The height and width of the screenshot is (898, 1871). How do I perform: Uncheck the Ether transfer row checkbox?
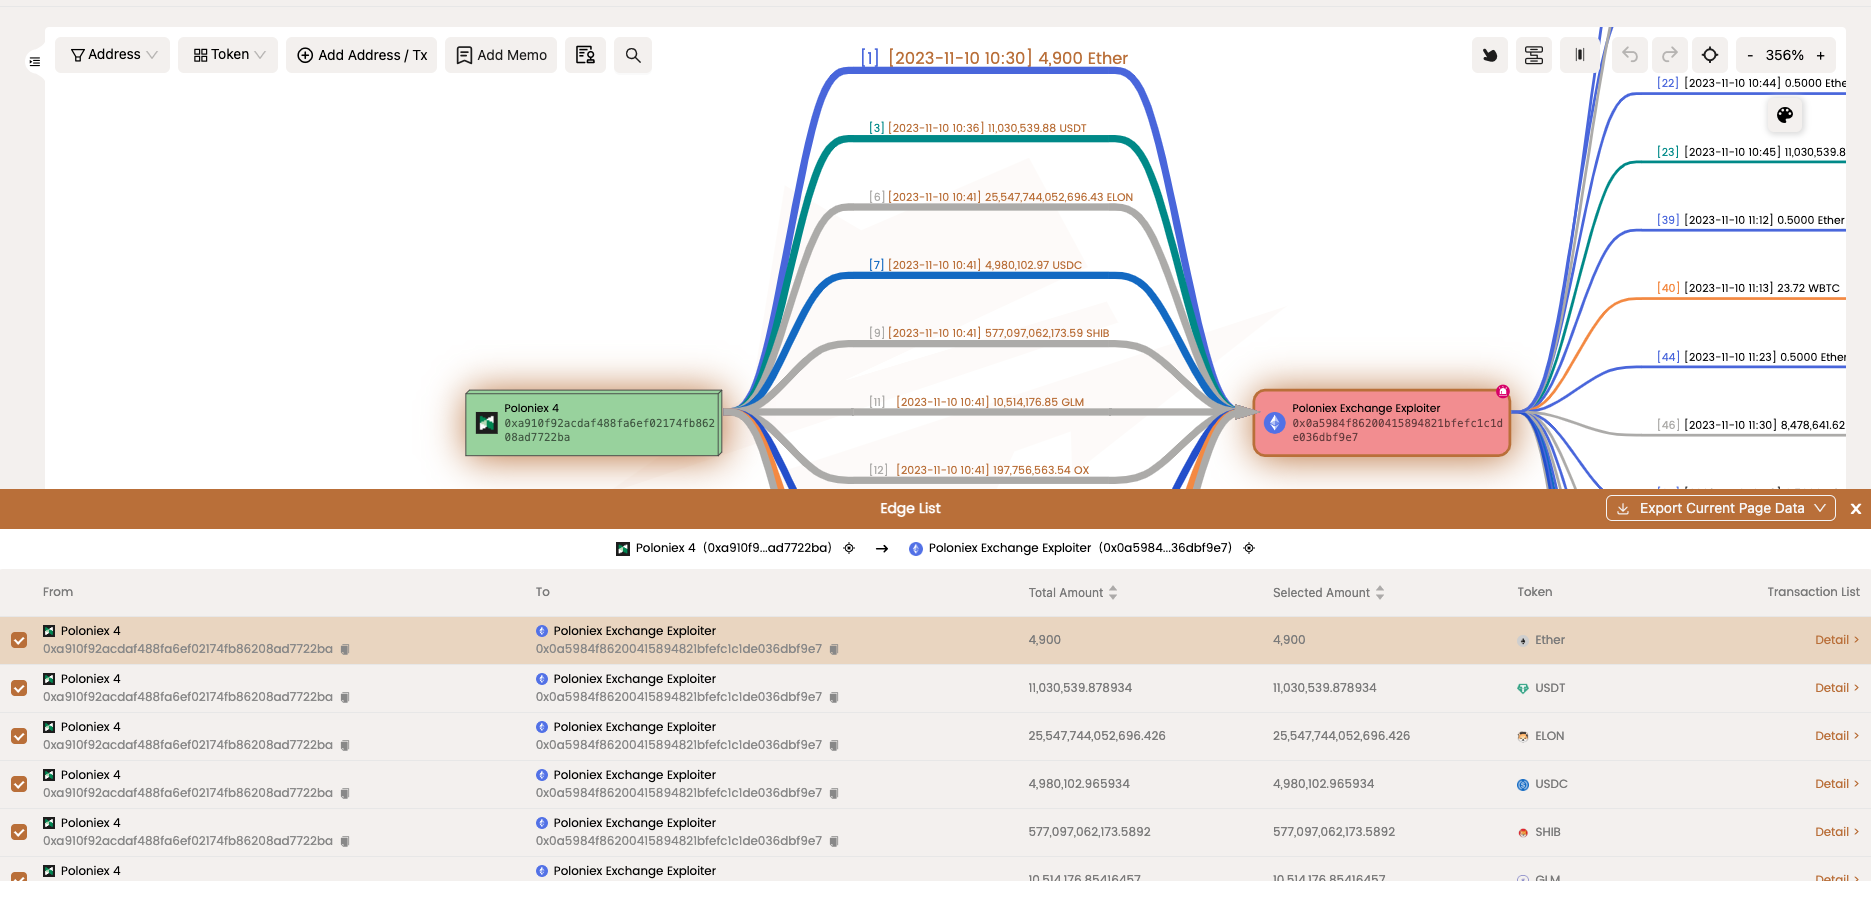pos(19,640)
